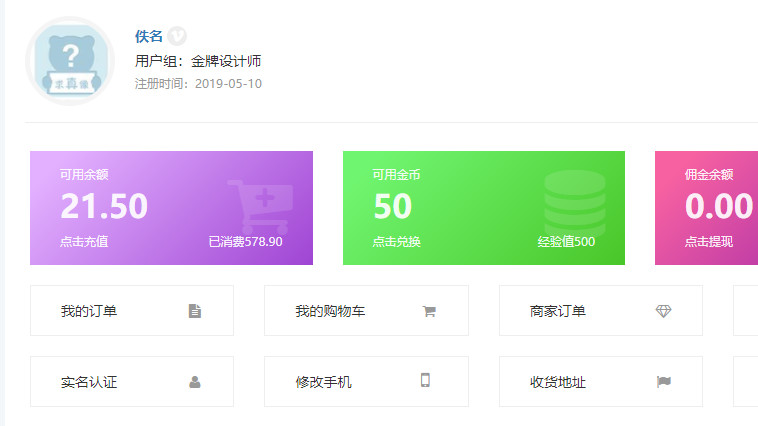Click 点击充值 to recharge balance
The image size is (758, 426).
point(84,241)
